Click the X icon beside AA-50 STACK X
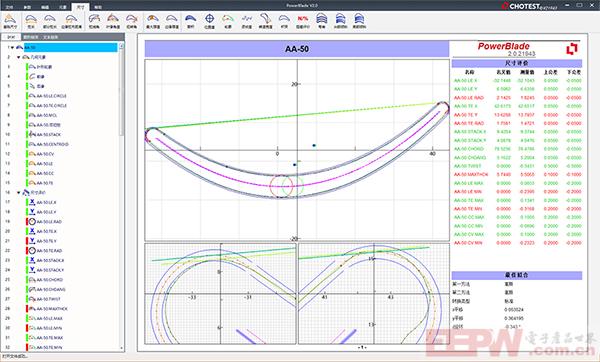Image resolution: width=600 pixels, height=362 pixels. [32, 260]
